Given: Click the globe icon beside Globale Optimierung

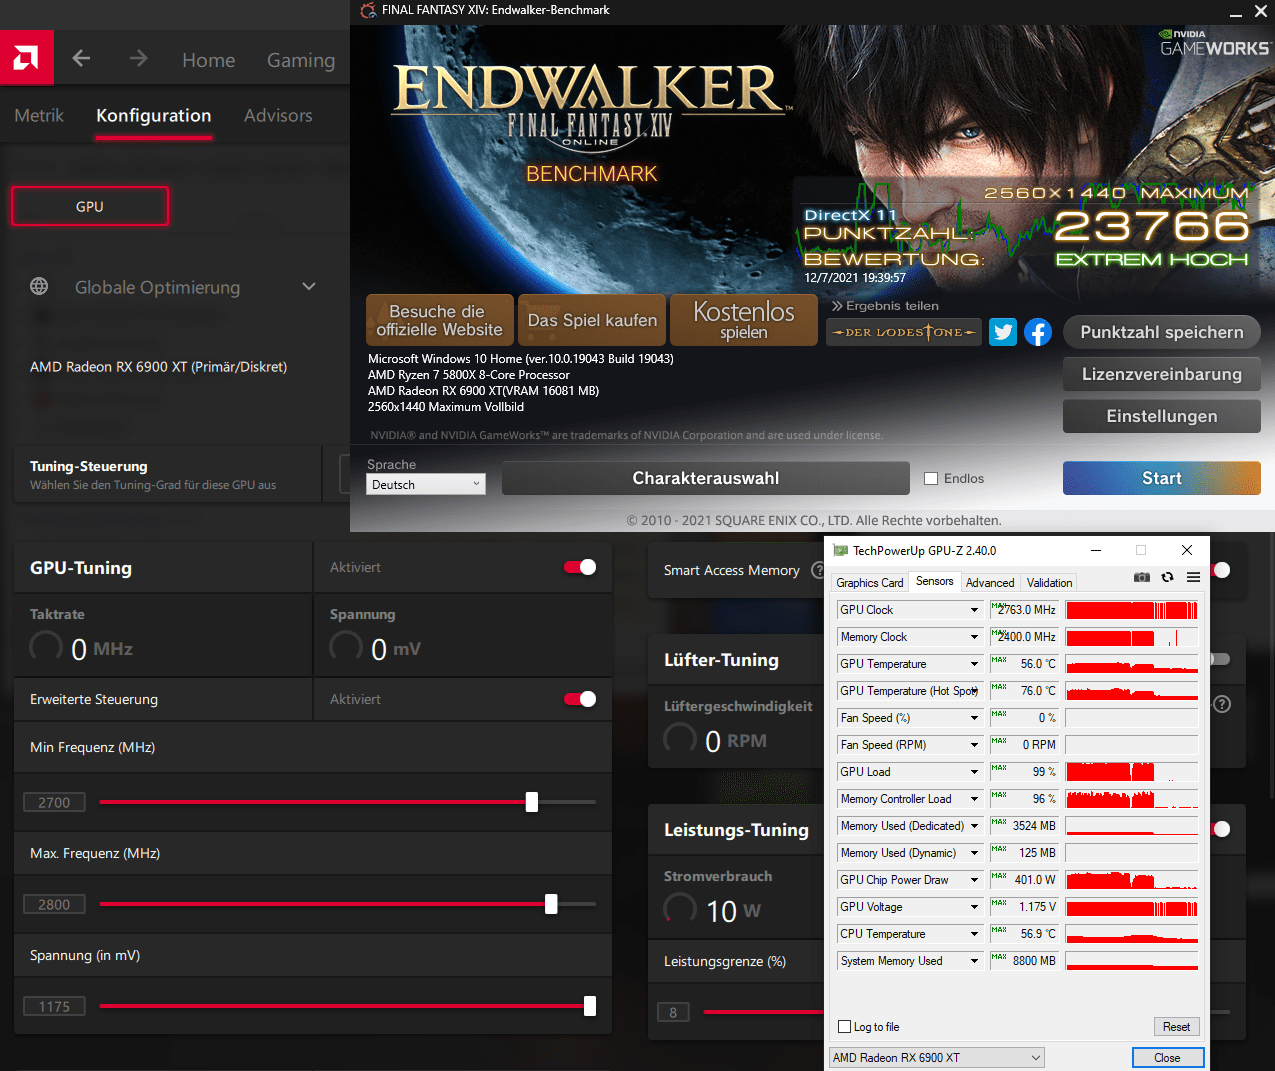Looking at the screenshot, I should (x=39, y=287).
